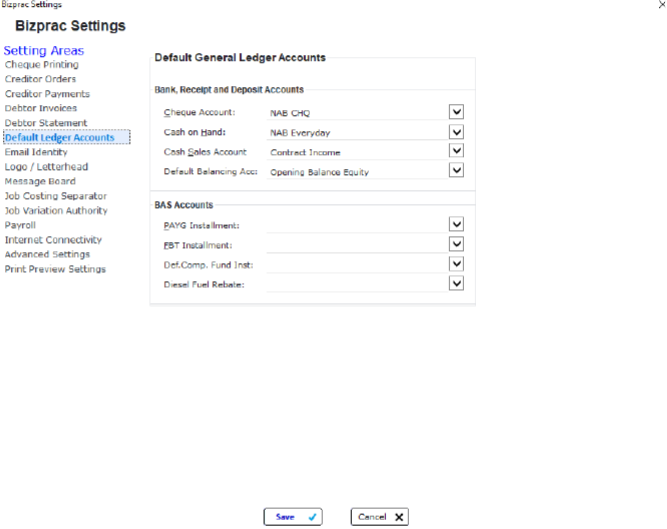Open the Cheque Printing settings area

(42, 65)
